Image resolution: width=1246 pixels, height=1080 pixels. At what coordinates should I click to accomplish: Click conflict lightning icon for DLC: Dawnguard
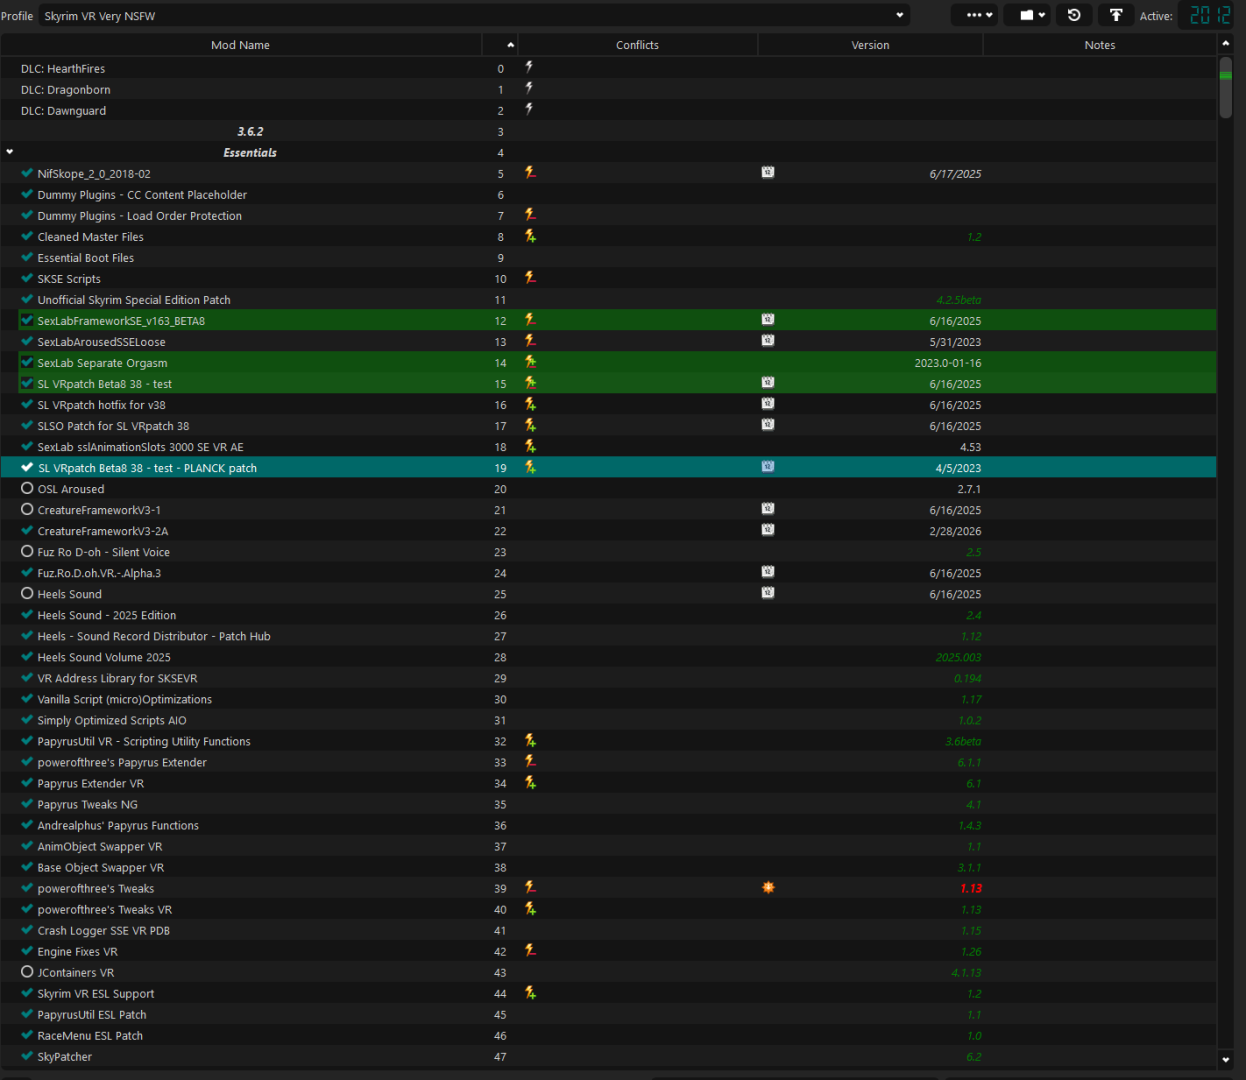[x=529, y=109]
